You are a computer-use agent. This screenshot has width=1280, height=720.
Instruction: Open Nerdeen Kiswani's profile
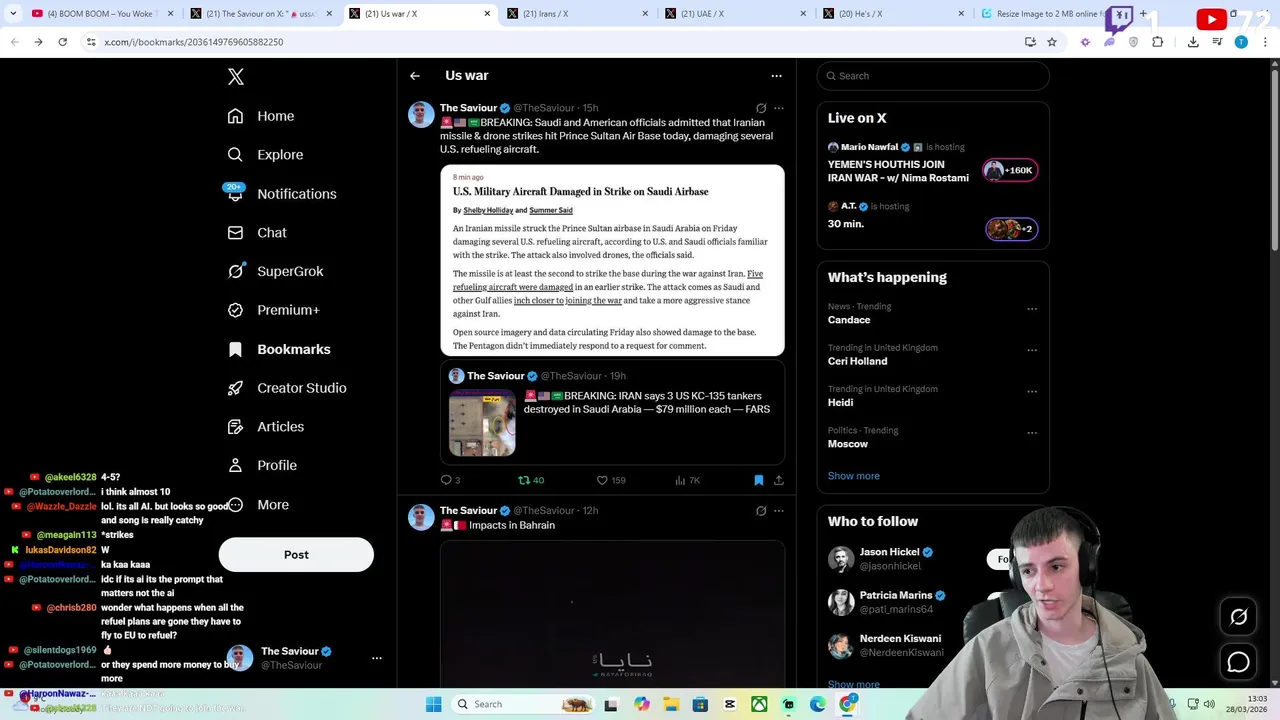tap(900, 638)
